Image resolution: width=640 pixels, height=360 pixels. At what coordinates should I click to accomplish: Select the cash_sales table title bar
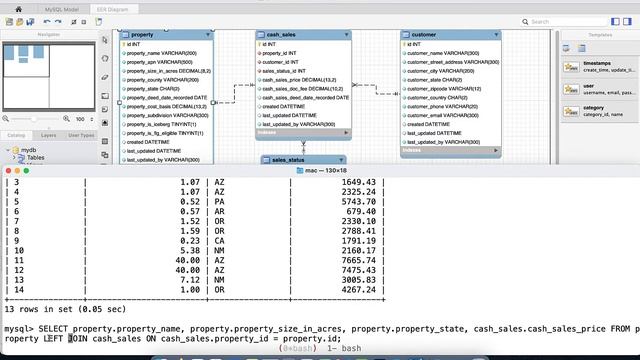(303, 35)
